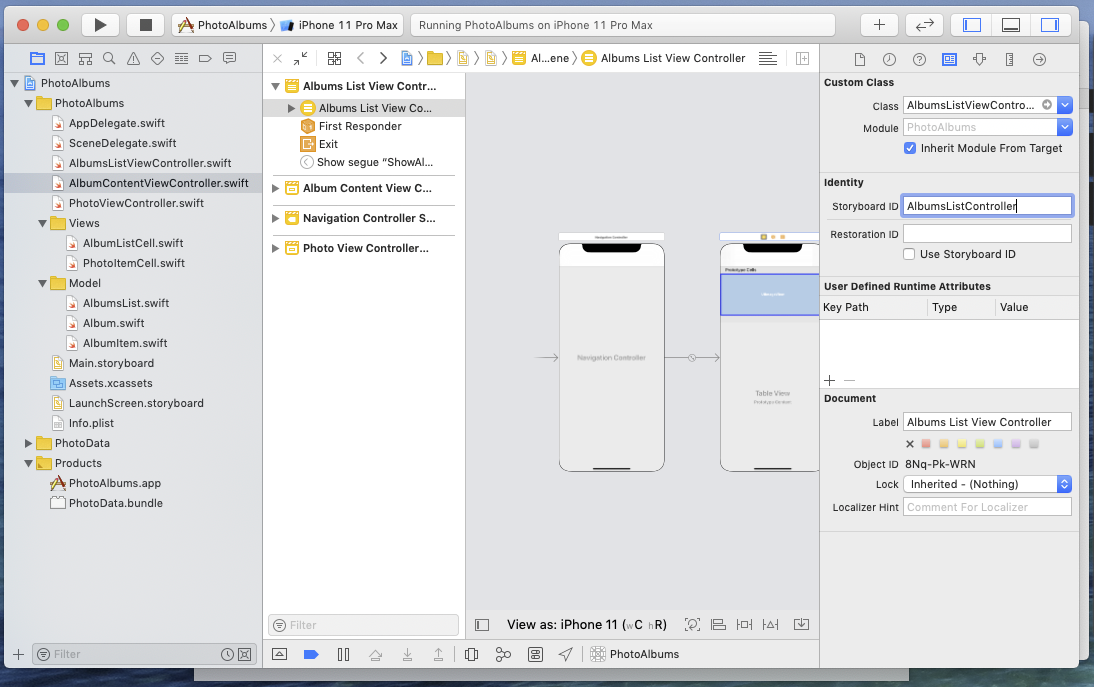This screenshot has width=1094, height=687.
Task: Open Debug View Hierarchy
Action: click(471, 654)
